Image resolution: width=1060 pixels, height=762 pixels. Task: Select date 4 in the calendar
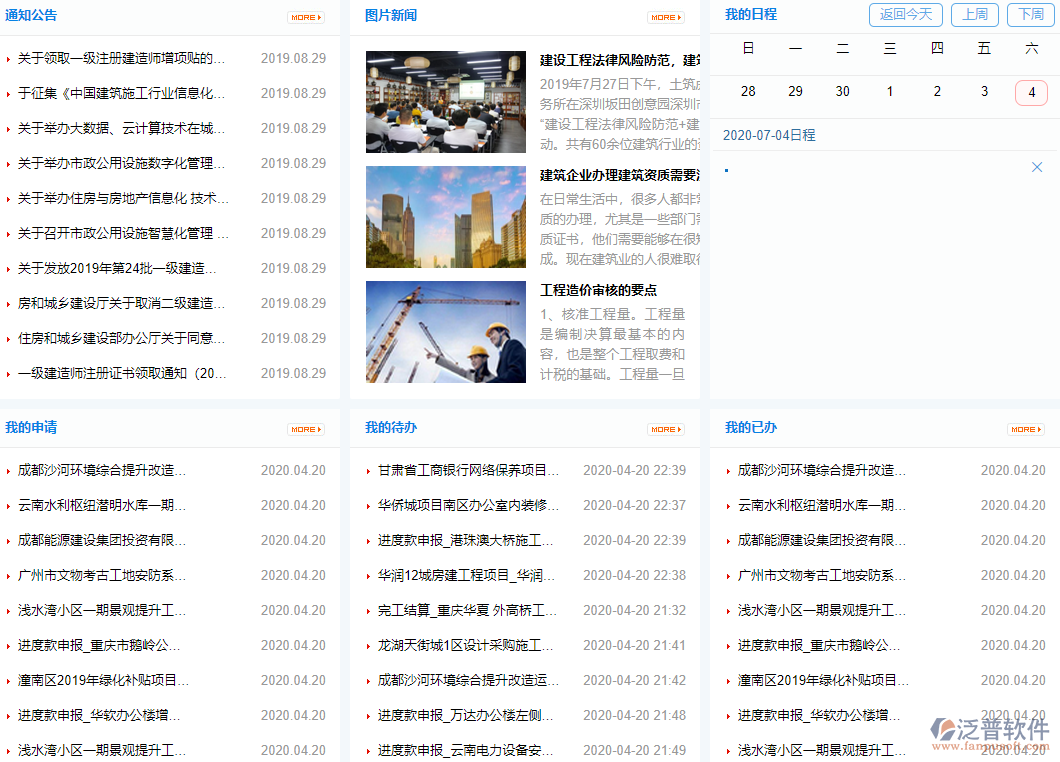pyautogui.click(x=1031, y=91)
